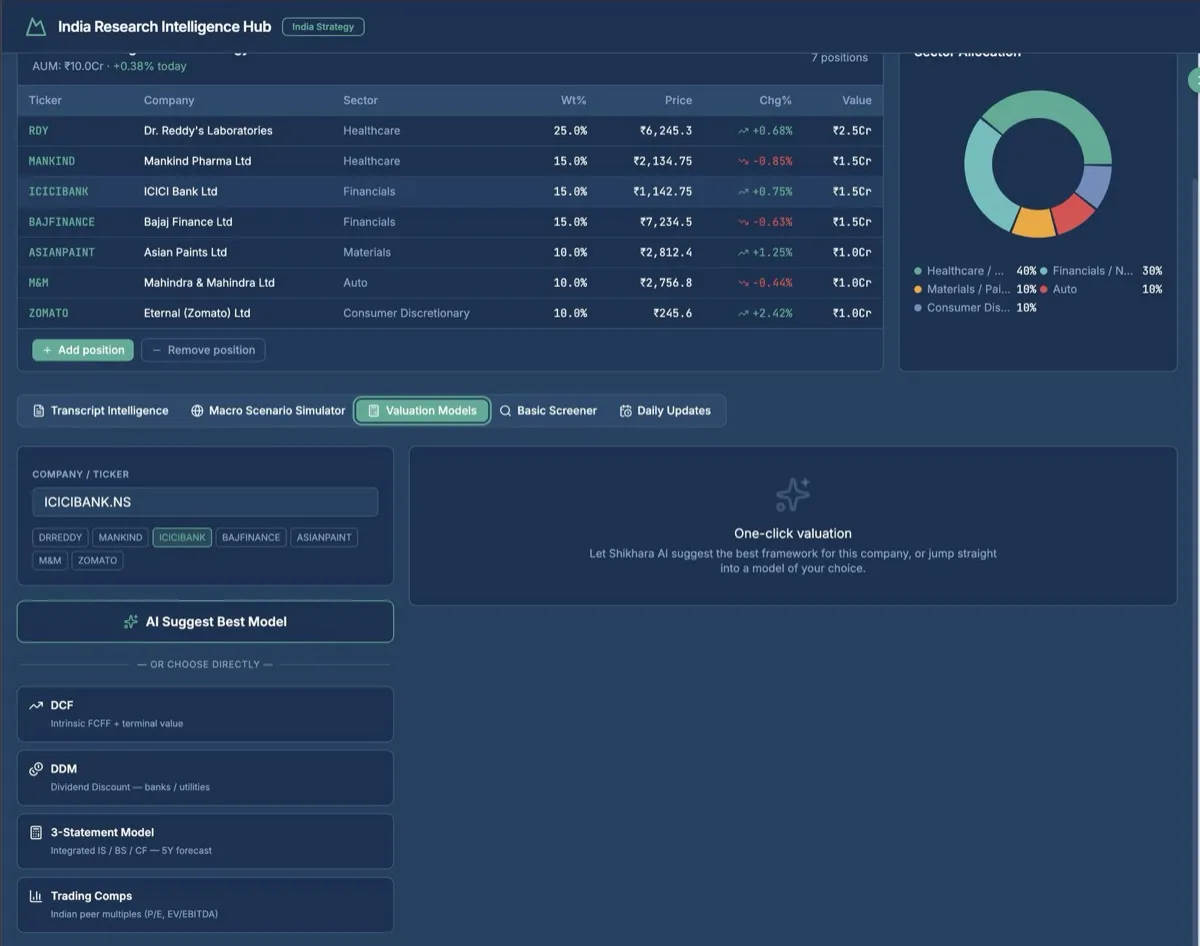
Task: Click the up-trend arrow beside +2.42%
Action: coord(743,313)
